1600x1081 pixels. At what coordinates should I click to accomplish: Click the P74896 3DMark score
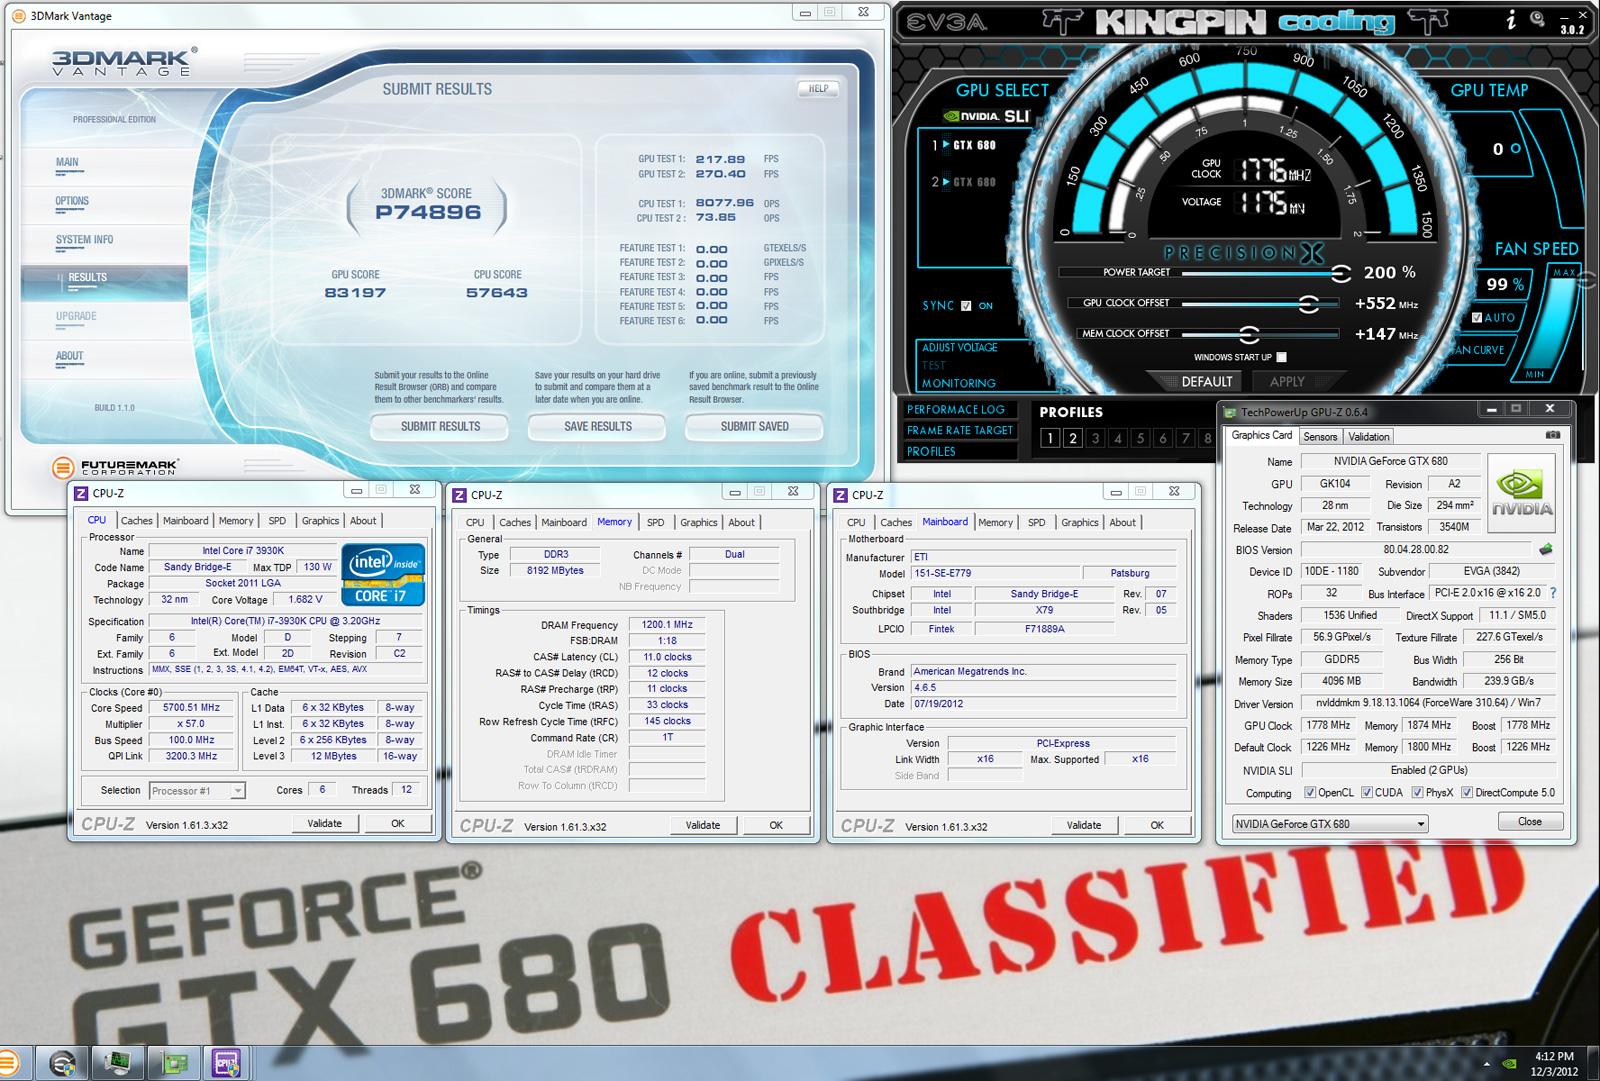point(428,212)
